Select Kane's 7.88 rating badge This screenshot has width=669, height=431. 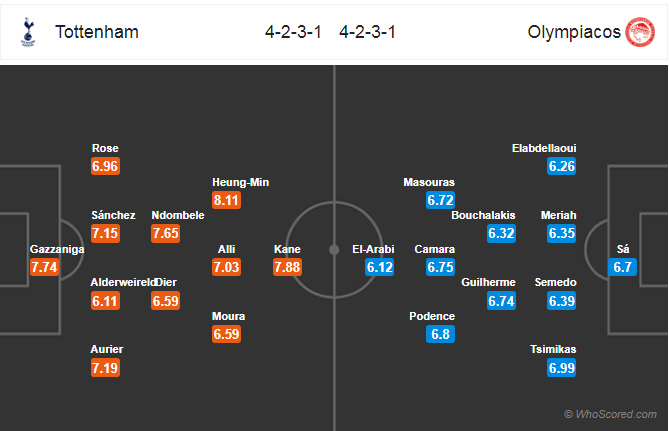click(288, 267)
